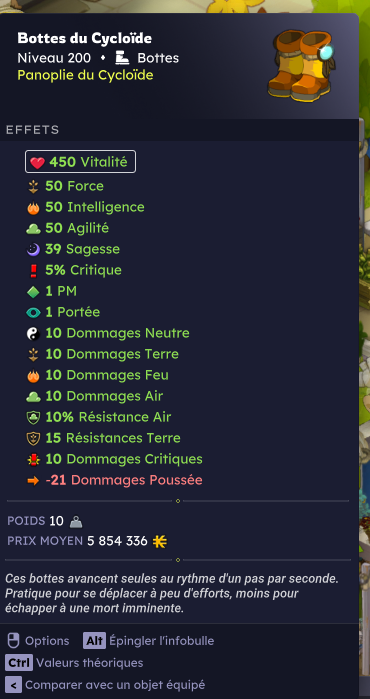Viewport: 370px width, 699px height.
Task: Click the Ctrl Valeurs théoriques hint
Action: (x=74, y=663)
